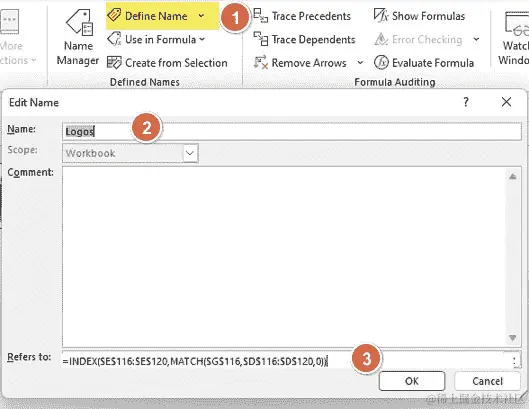Click the Trace Dependents icon
529x409 pixels.
[x=260, y=39]
